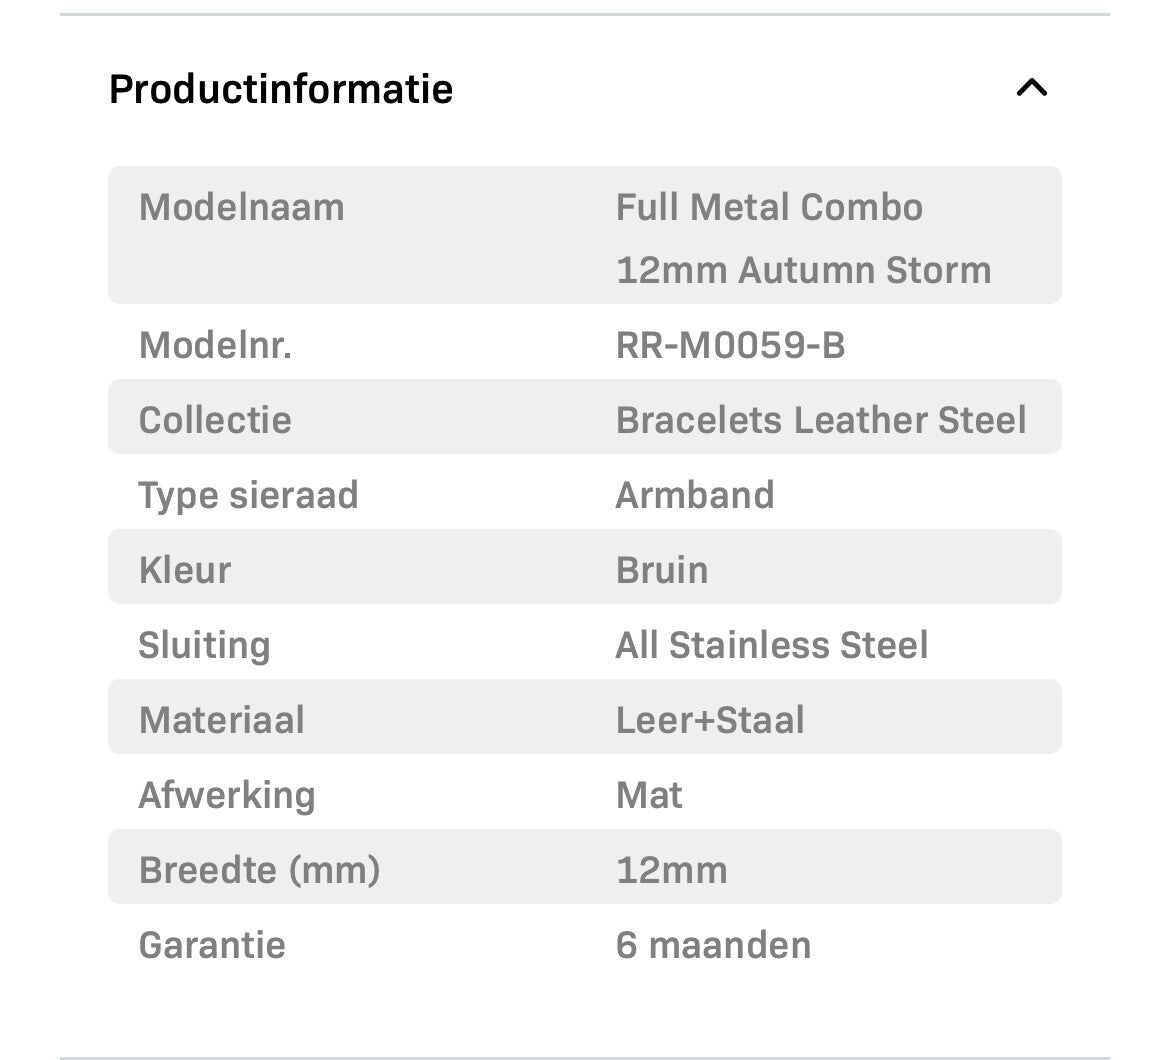Image resolution: width=1170 pixels, height=1060 pixels.
Task: Select the Breedte (mm) label
Action: (260, 870)
